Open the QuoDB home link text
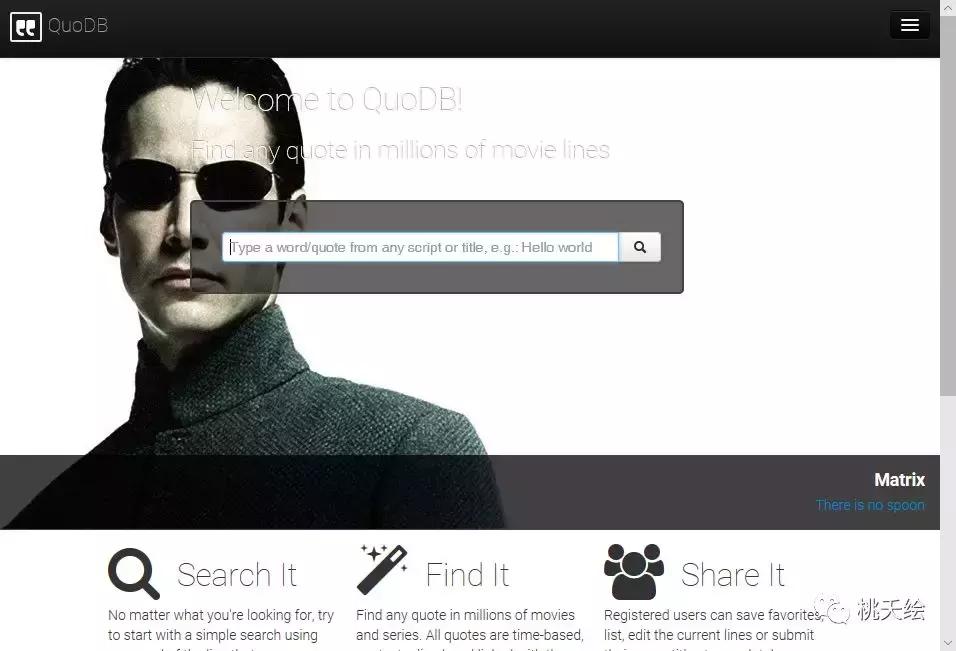This screenshot has height=651, width=956. [x=77, y=26]
